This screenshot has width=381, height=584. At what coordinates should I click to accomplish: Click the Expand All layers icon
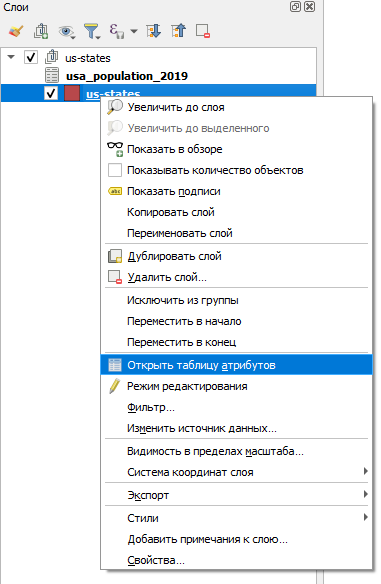(153, 31)
